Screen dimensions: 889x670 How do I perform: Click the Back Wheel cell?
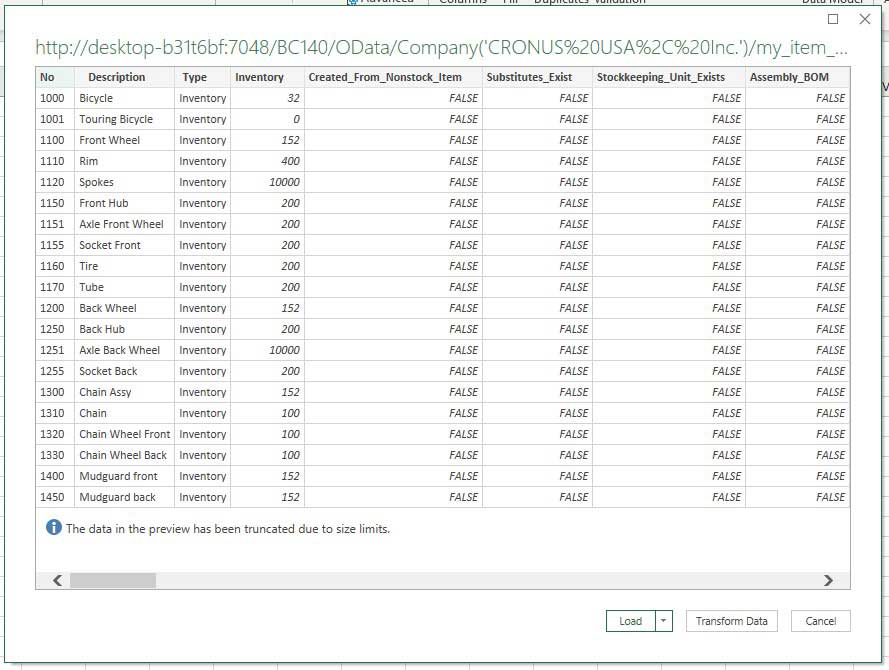click(125, 308)
